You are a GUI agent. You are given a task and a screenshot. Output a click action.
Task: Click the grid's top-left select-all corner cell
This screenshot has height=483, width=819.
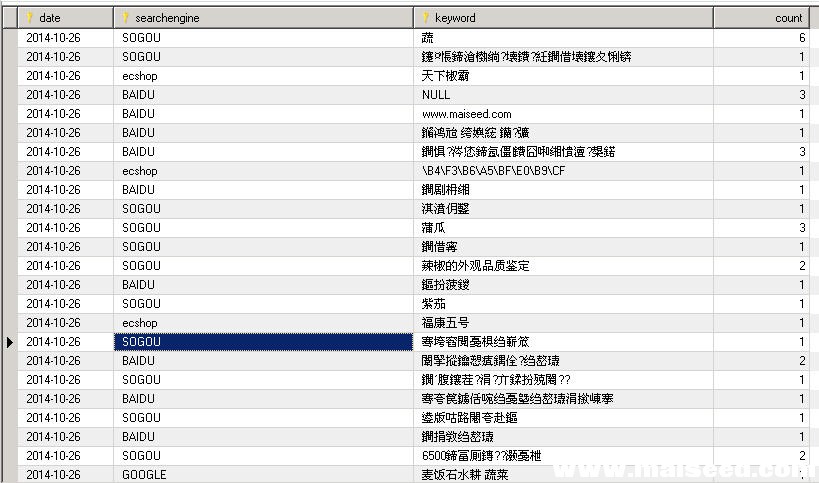click(x=10, y=18)
